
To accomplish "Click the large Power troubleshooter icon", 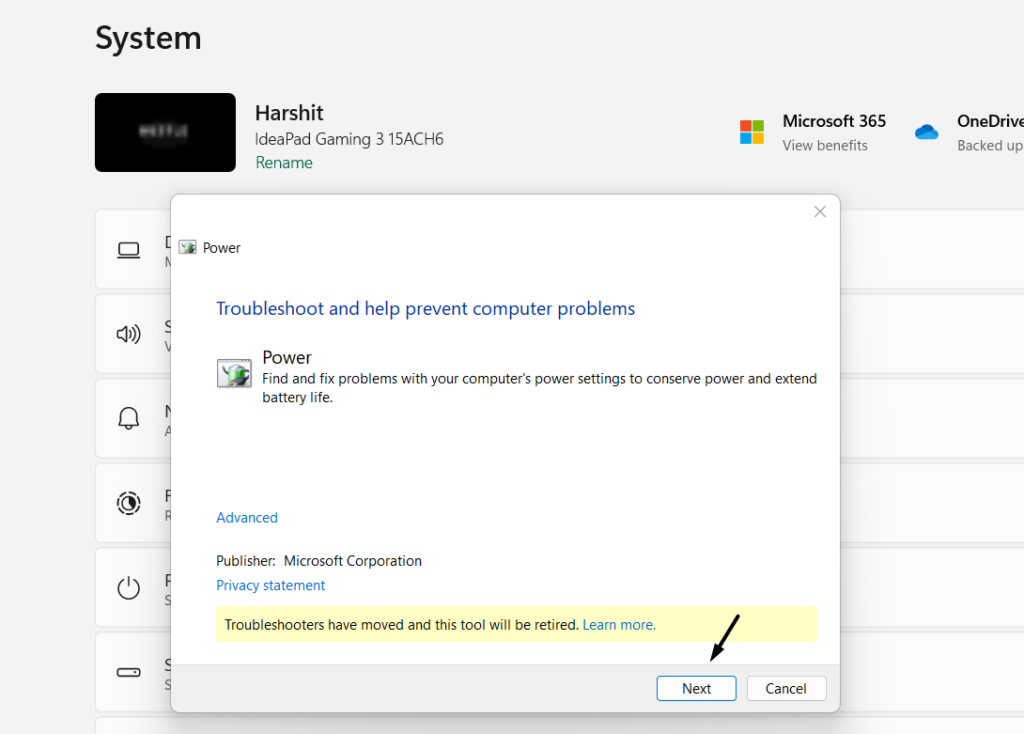I will click(x=234, y=373).
